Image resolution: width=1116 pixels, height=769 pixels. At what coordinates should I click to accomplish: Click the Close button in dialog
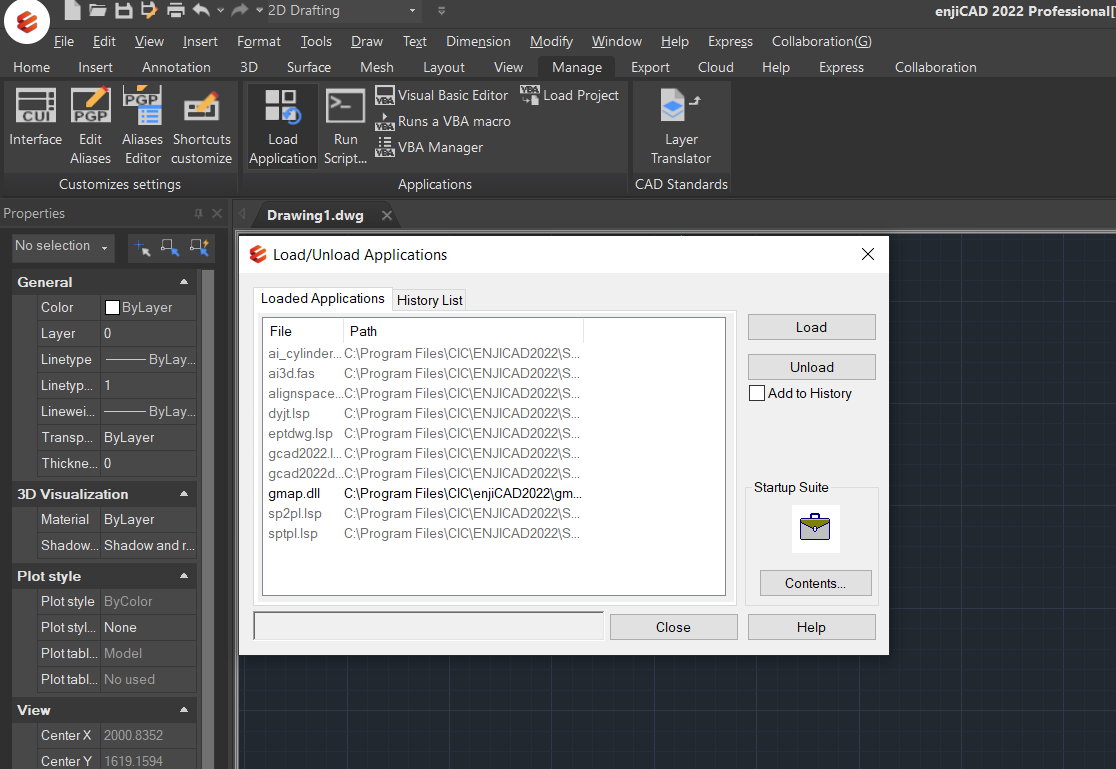pyautogui.click(x=673, y=627)
